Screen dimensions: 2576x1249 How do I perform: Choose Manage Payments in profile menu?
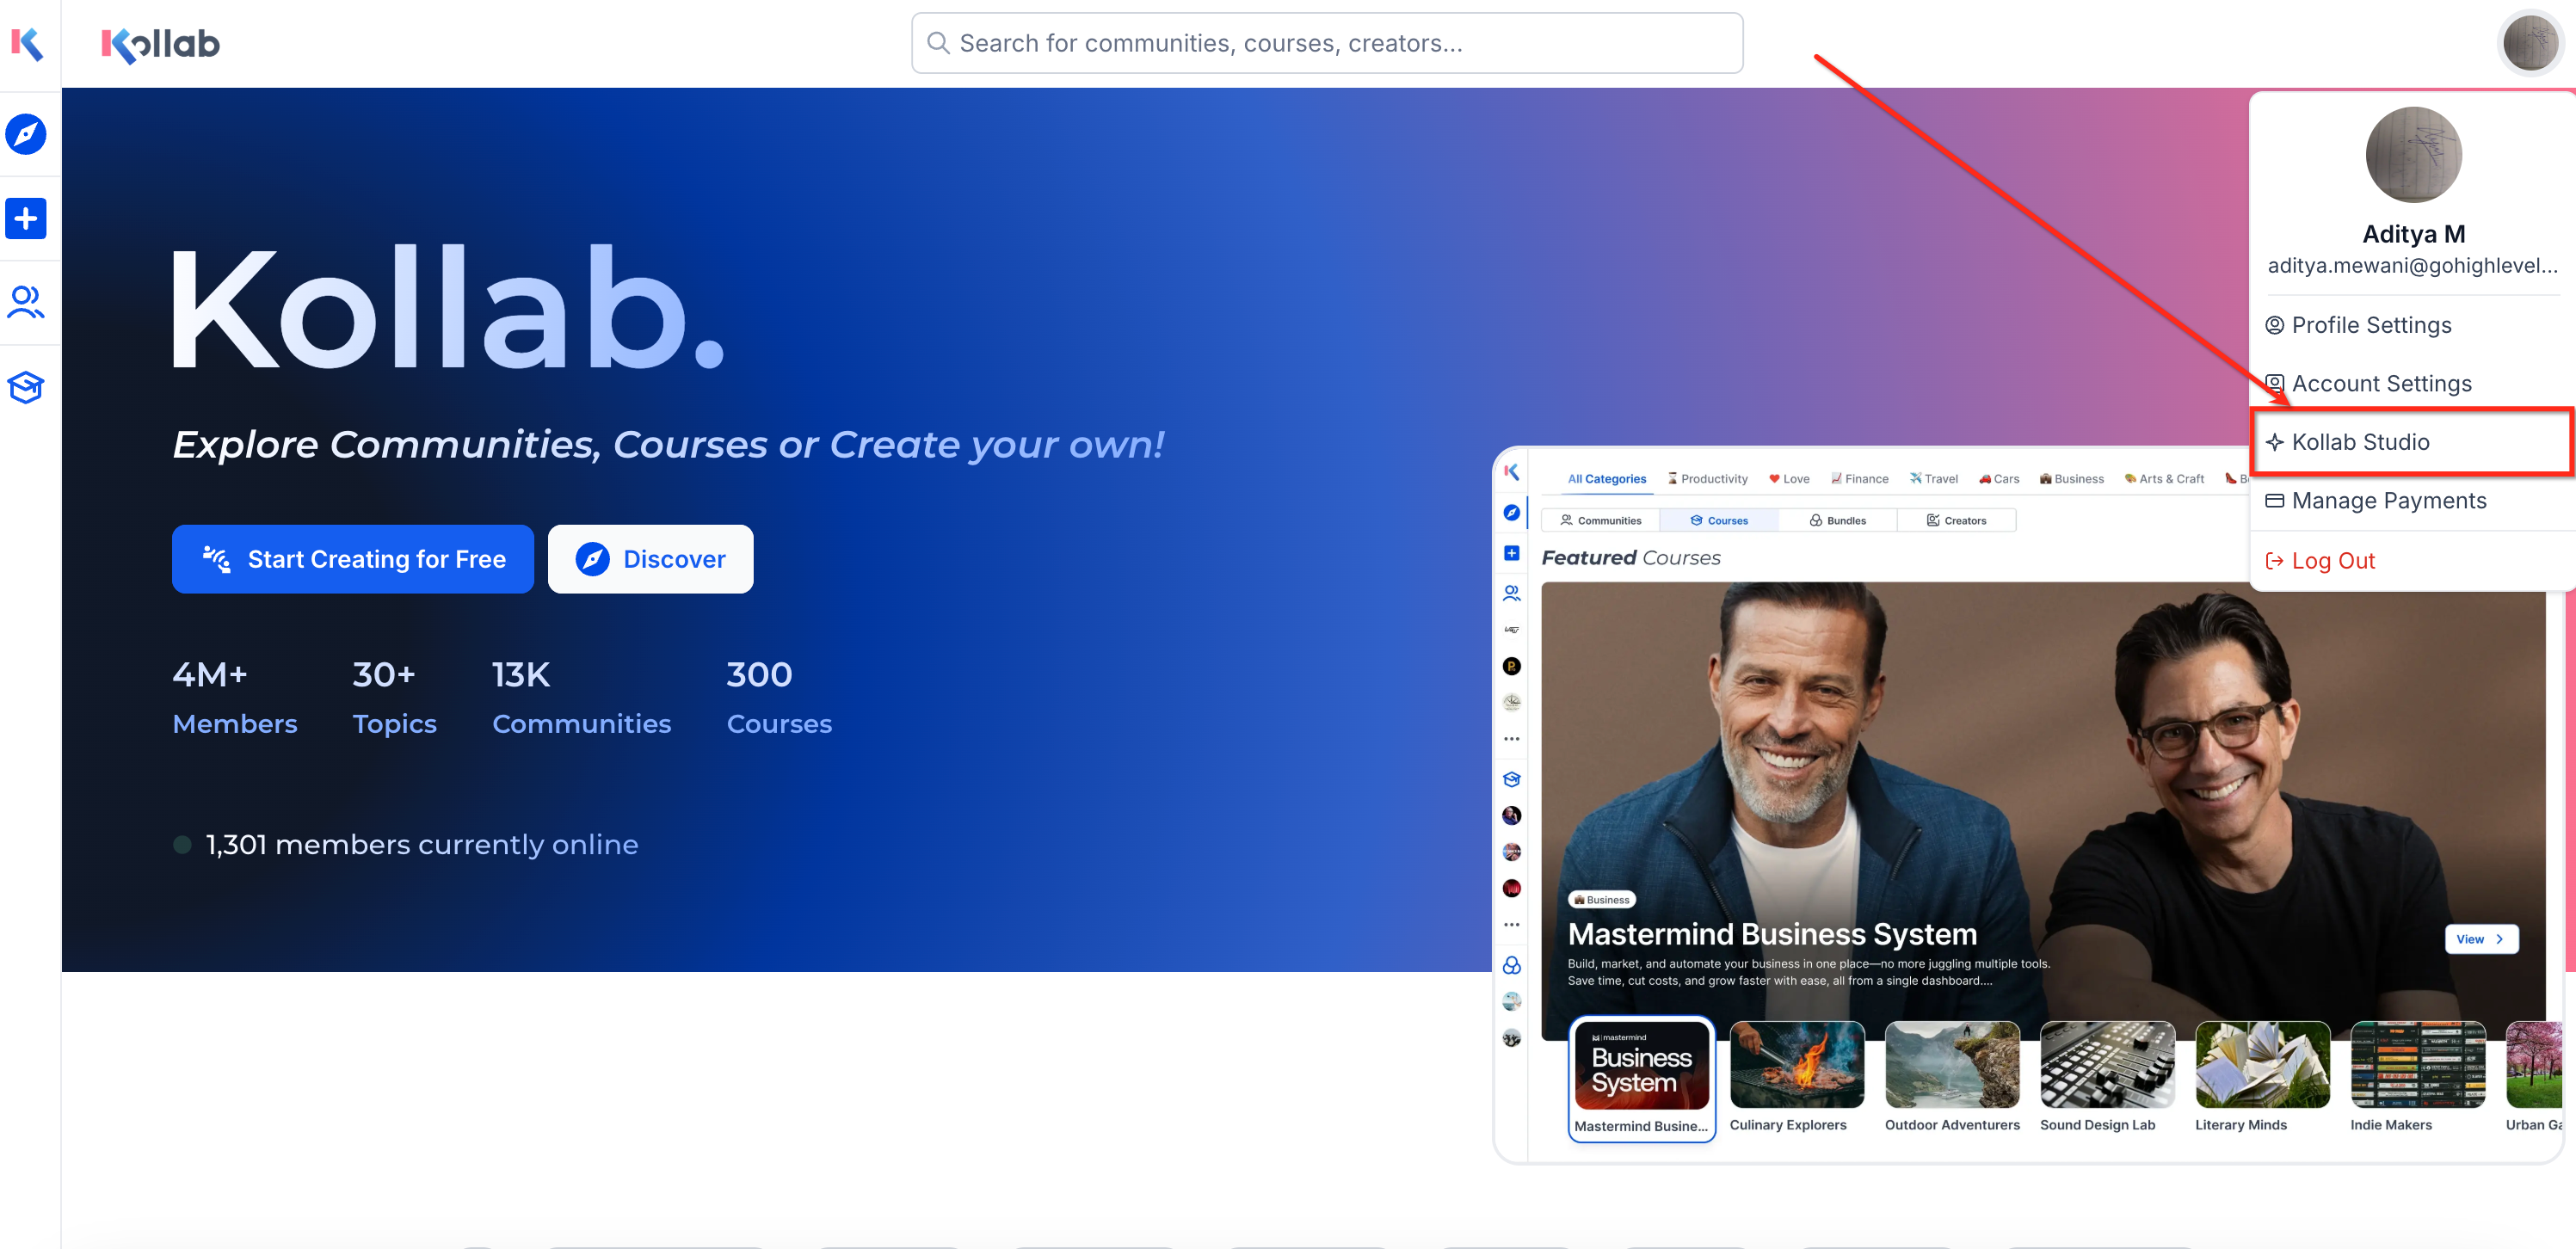coord(2387,501)
